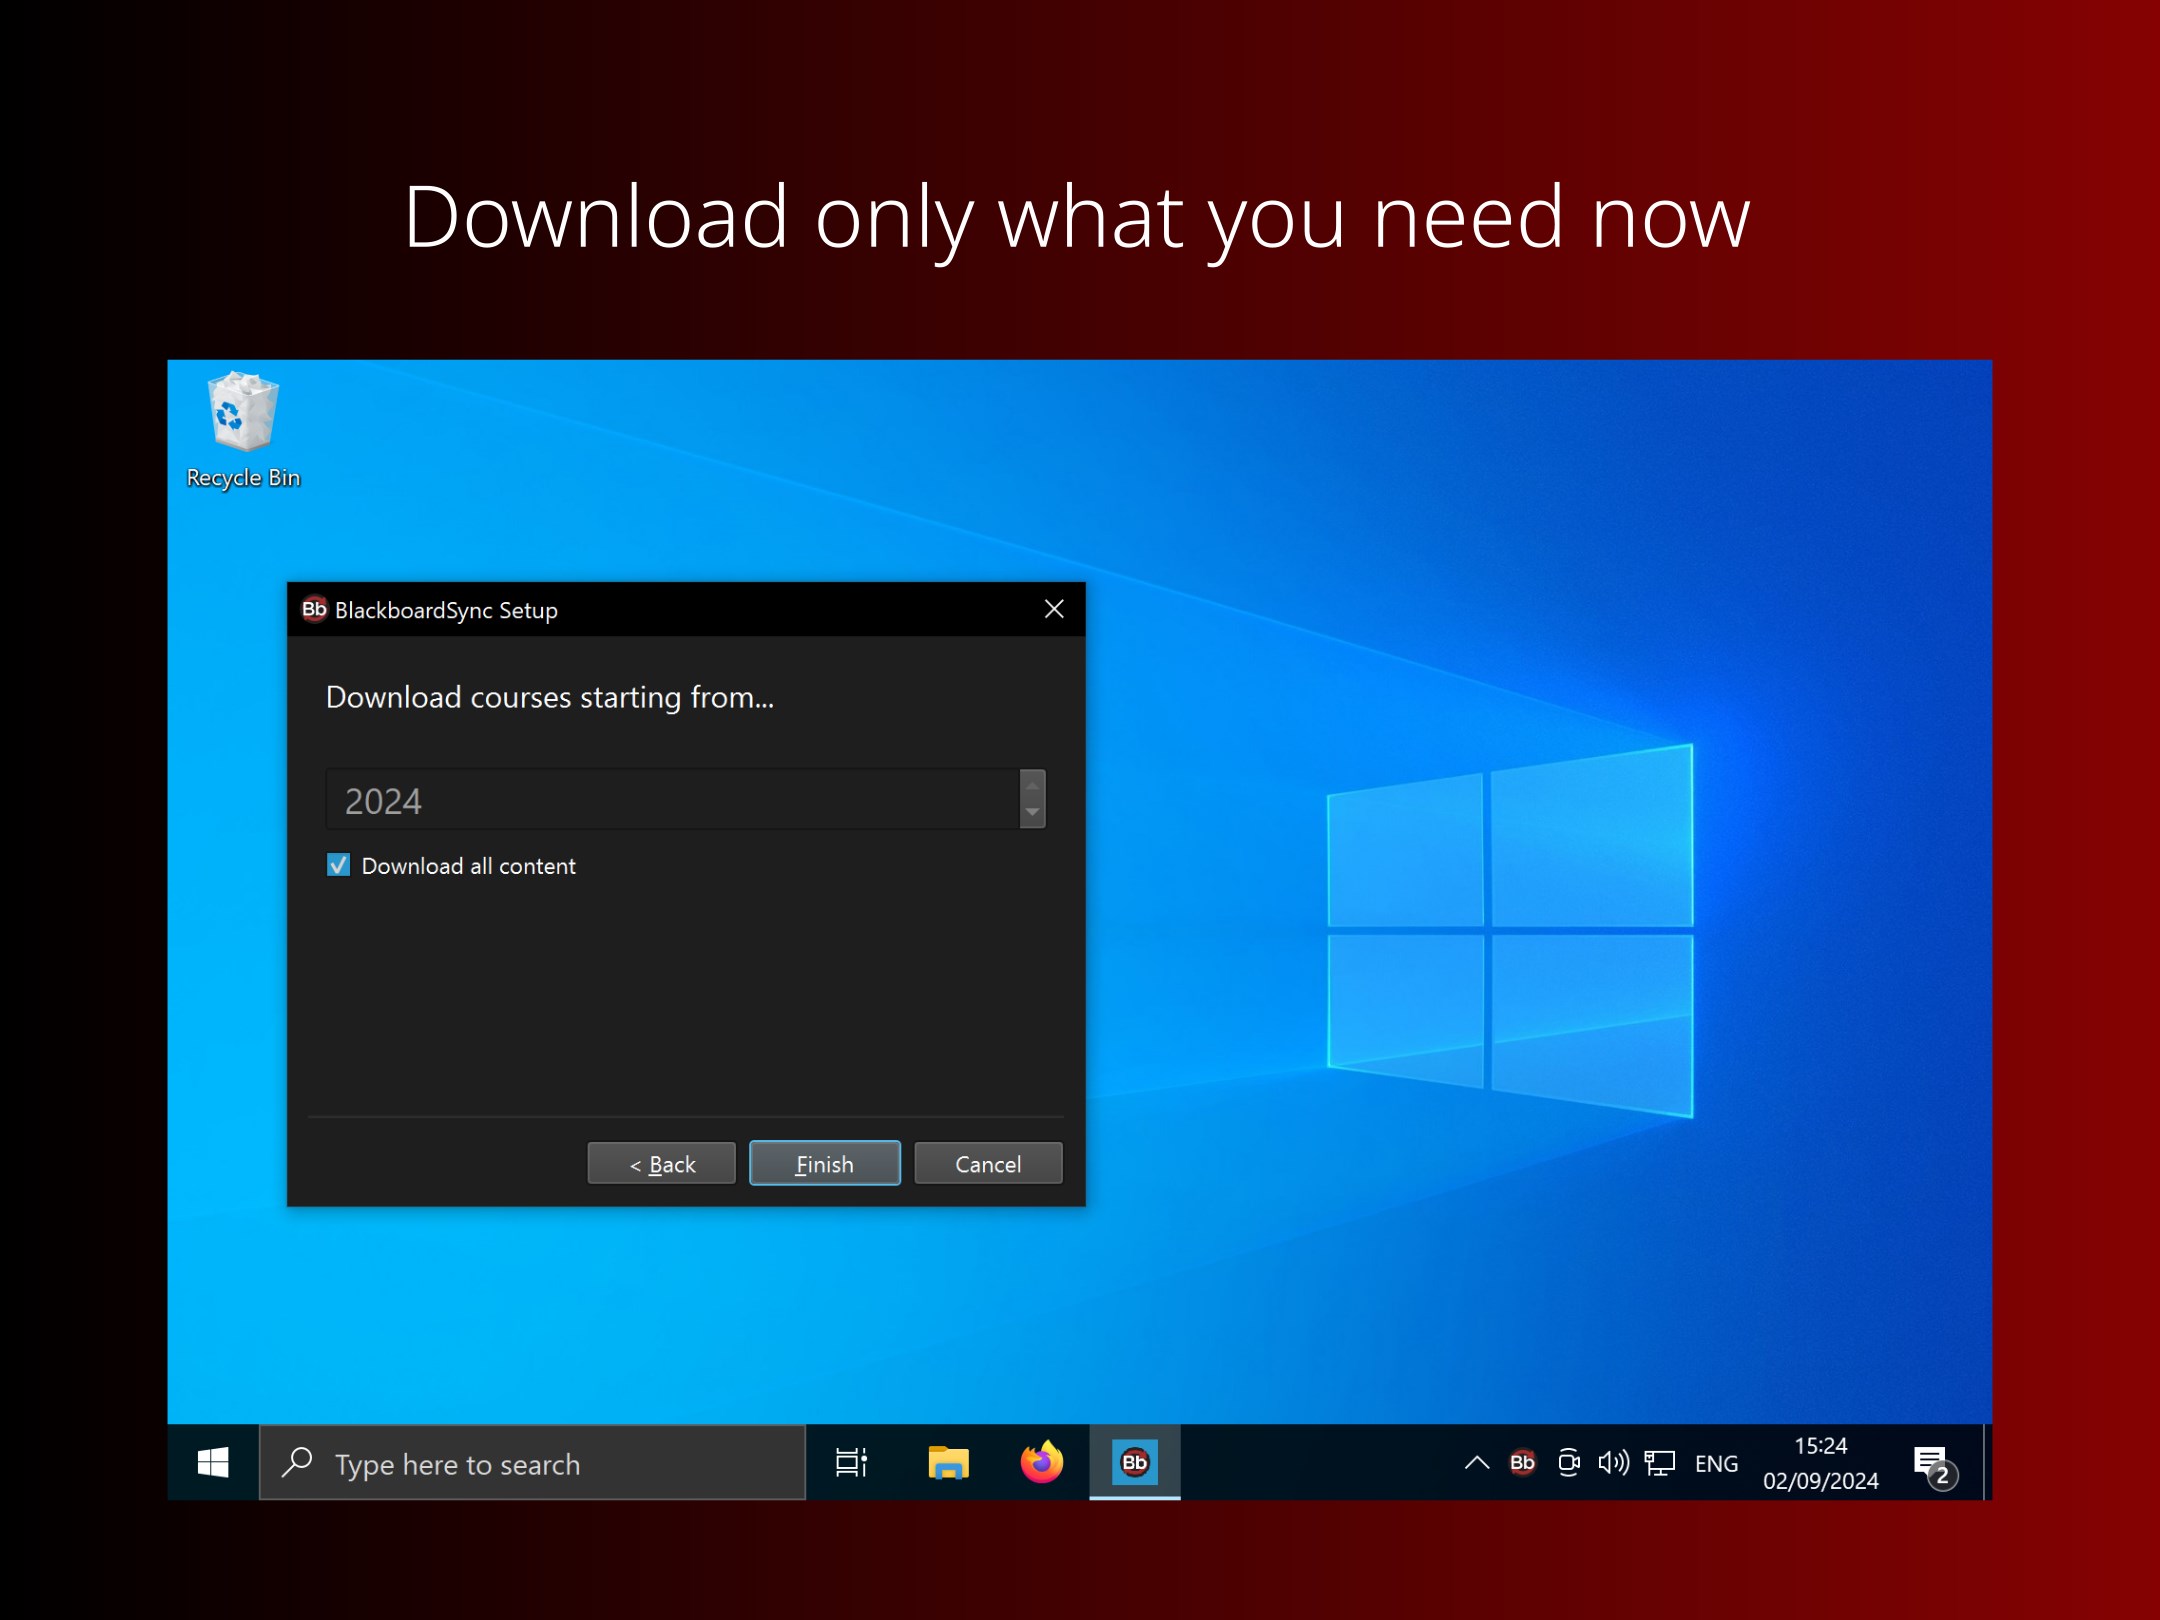
Task: Uncheck Download all content checkbox
Action: pos(339,865)
